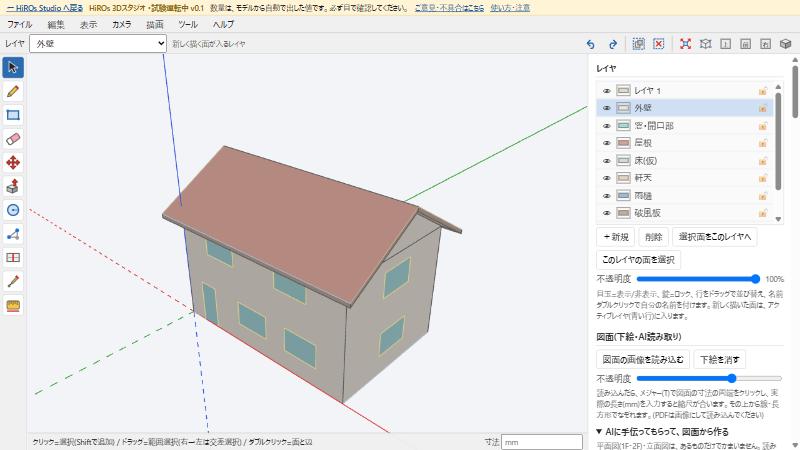Select the arrow selection tool
Screen dimensions: 800x450
(x=13, y=67)
